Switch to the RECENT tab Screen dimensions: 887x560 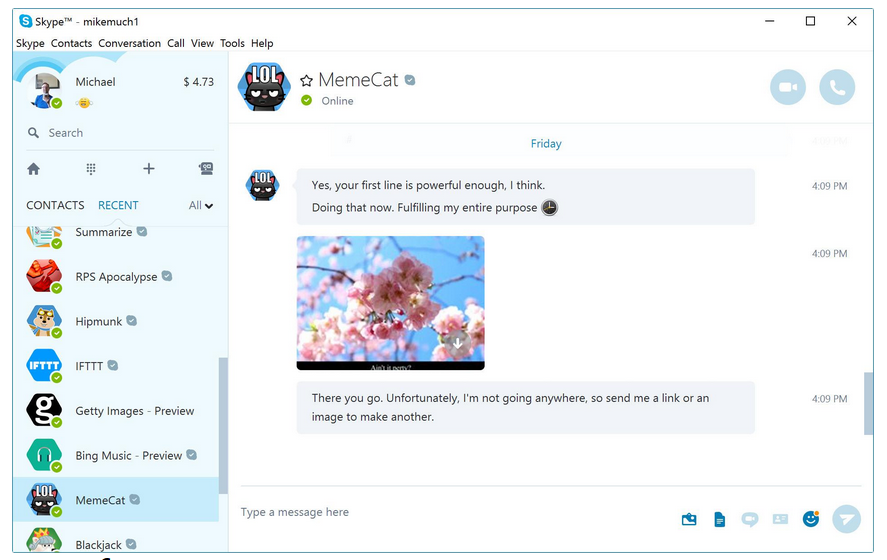tap(118, 205)
